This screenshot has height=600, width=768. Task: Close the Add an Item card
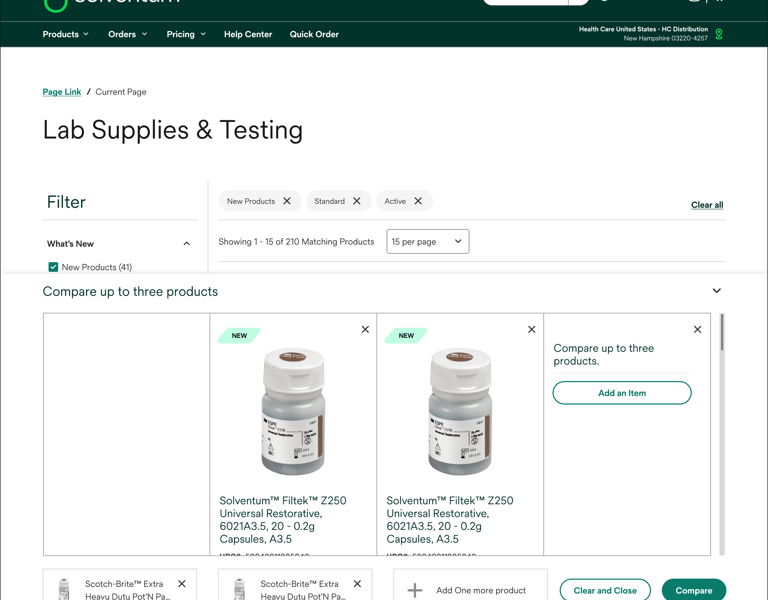[697, 330]
